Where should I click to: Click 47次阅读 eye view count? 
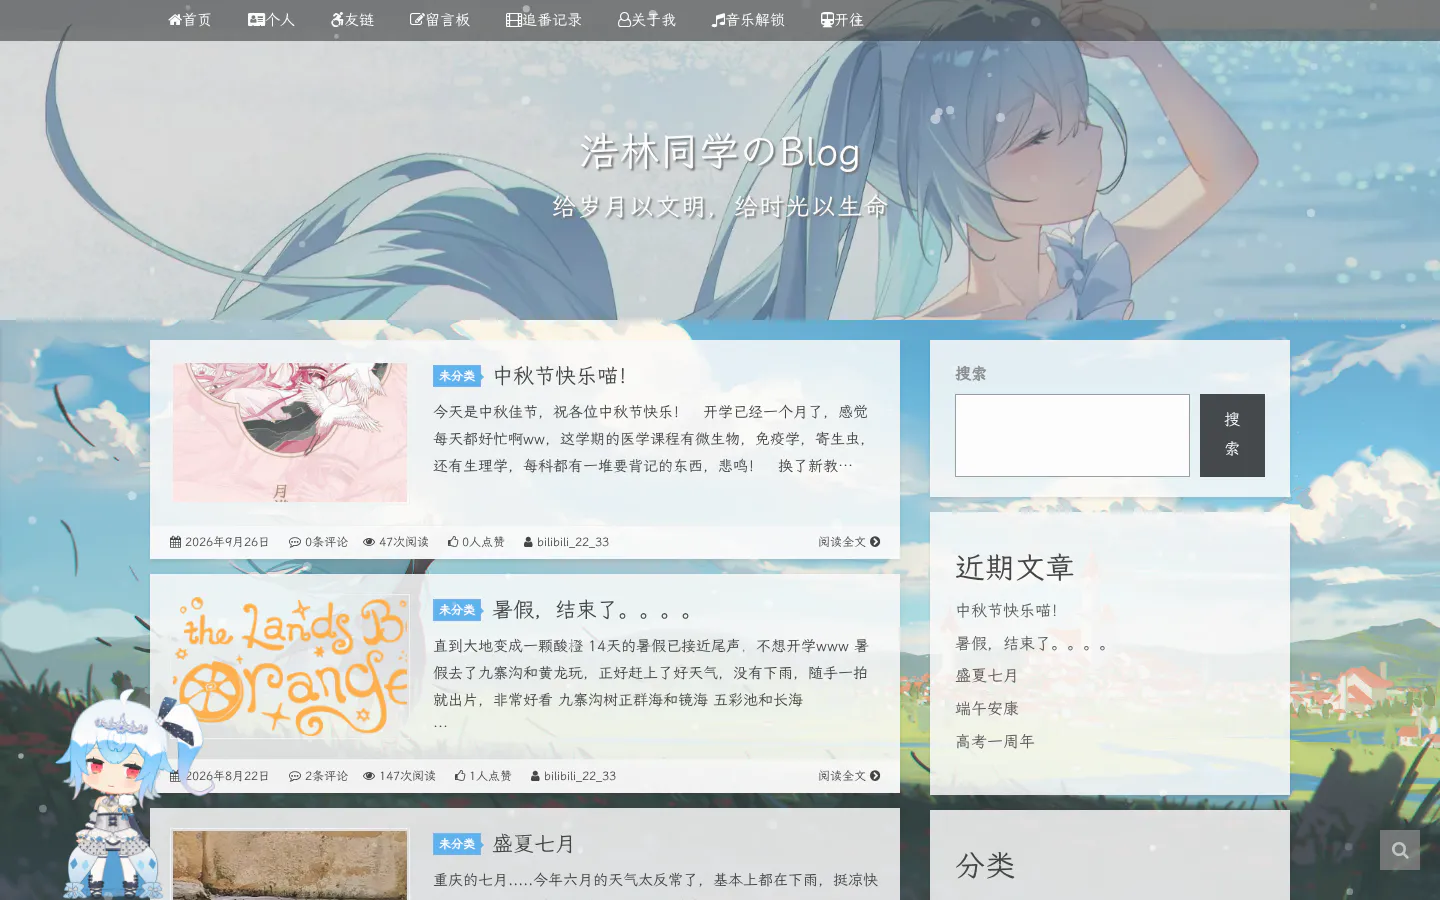396,542
